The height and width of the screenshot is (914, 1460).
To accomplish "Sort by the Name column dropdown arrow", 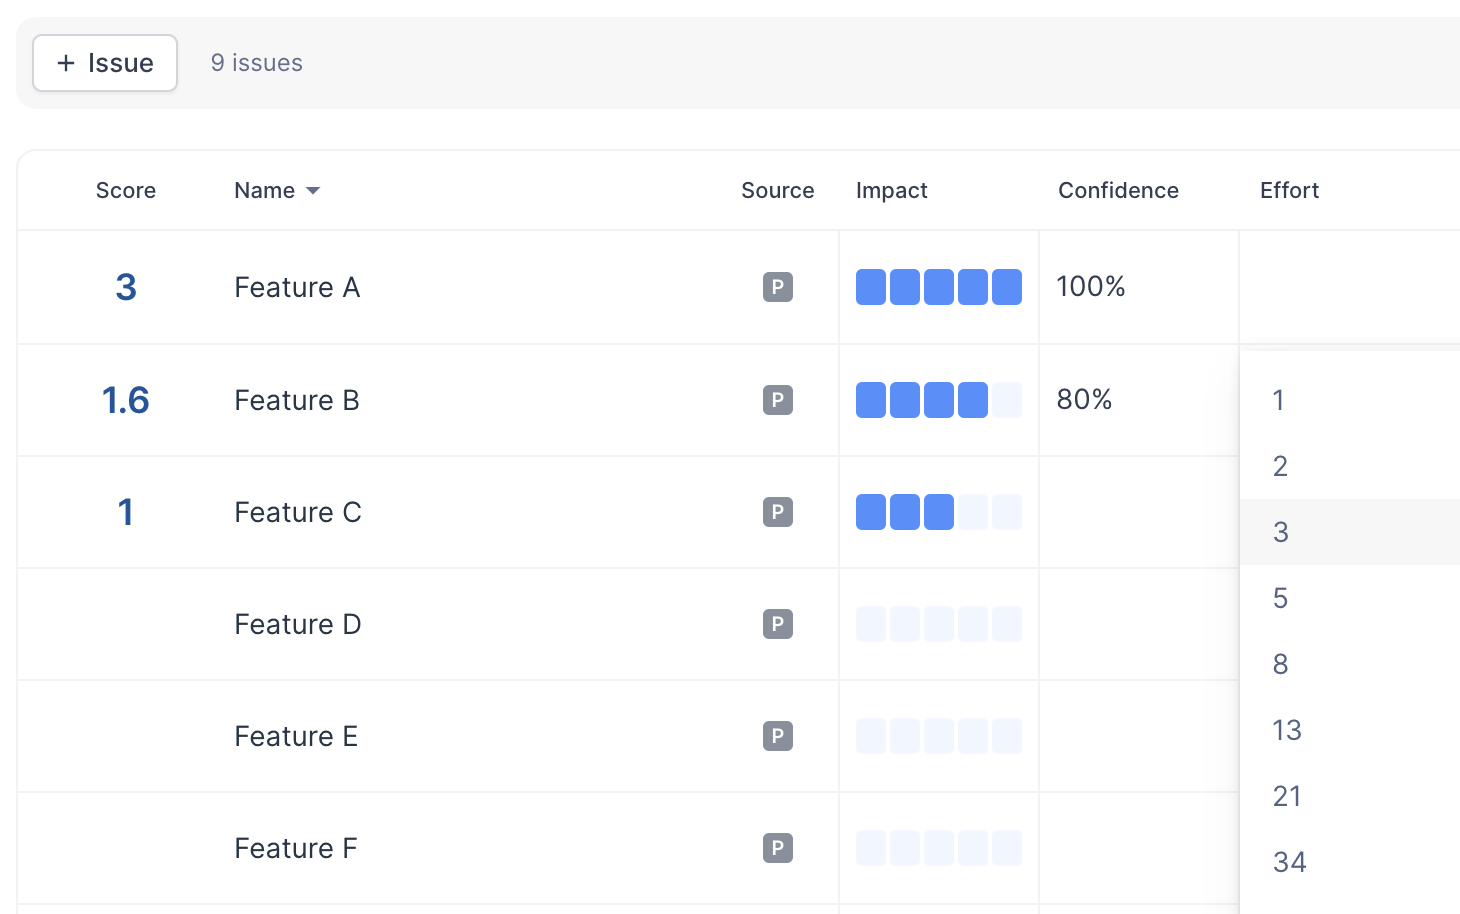I will click(x=313, y=191).
